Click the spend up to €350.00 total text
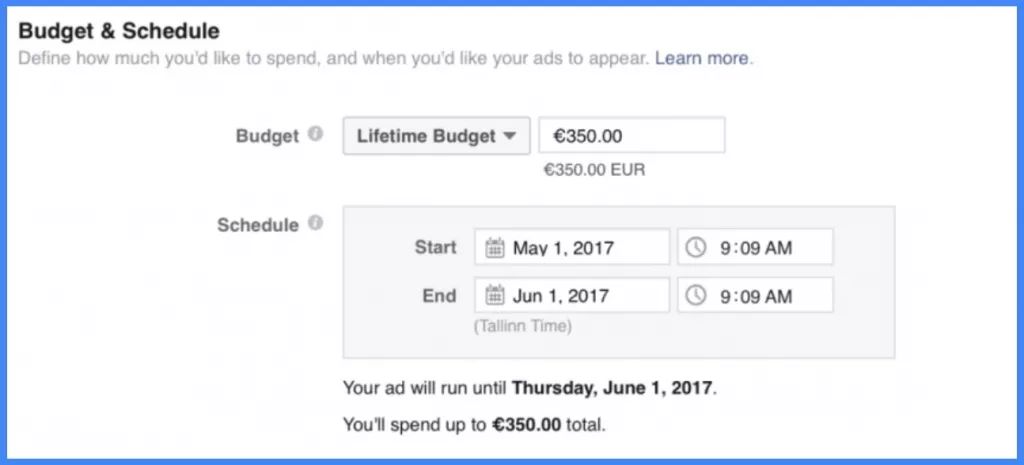1024x465 pixels. (x=474, y=424)
